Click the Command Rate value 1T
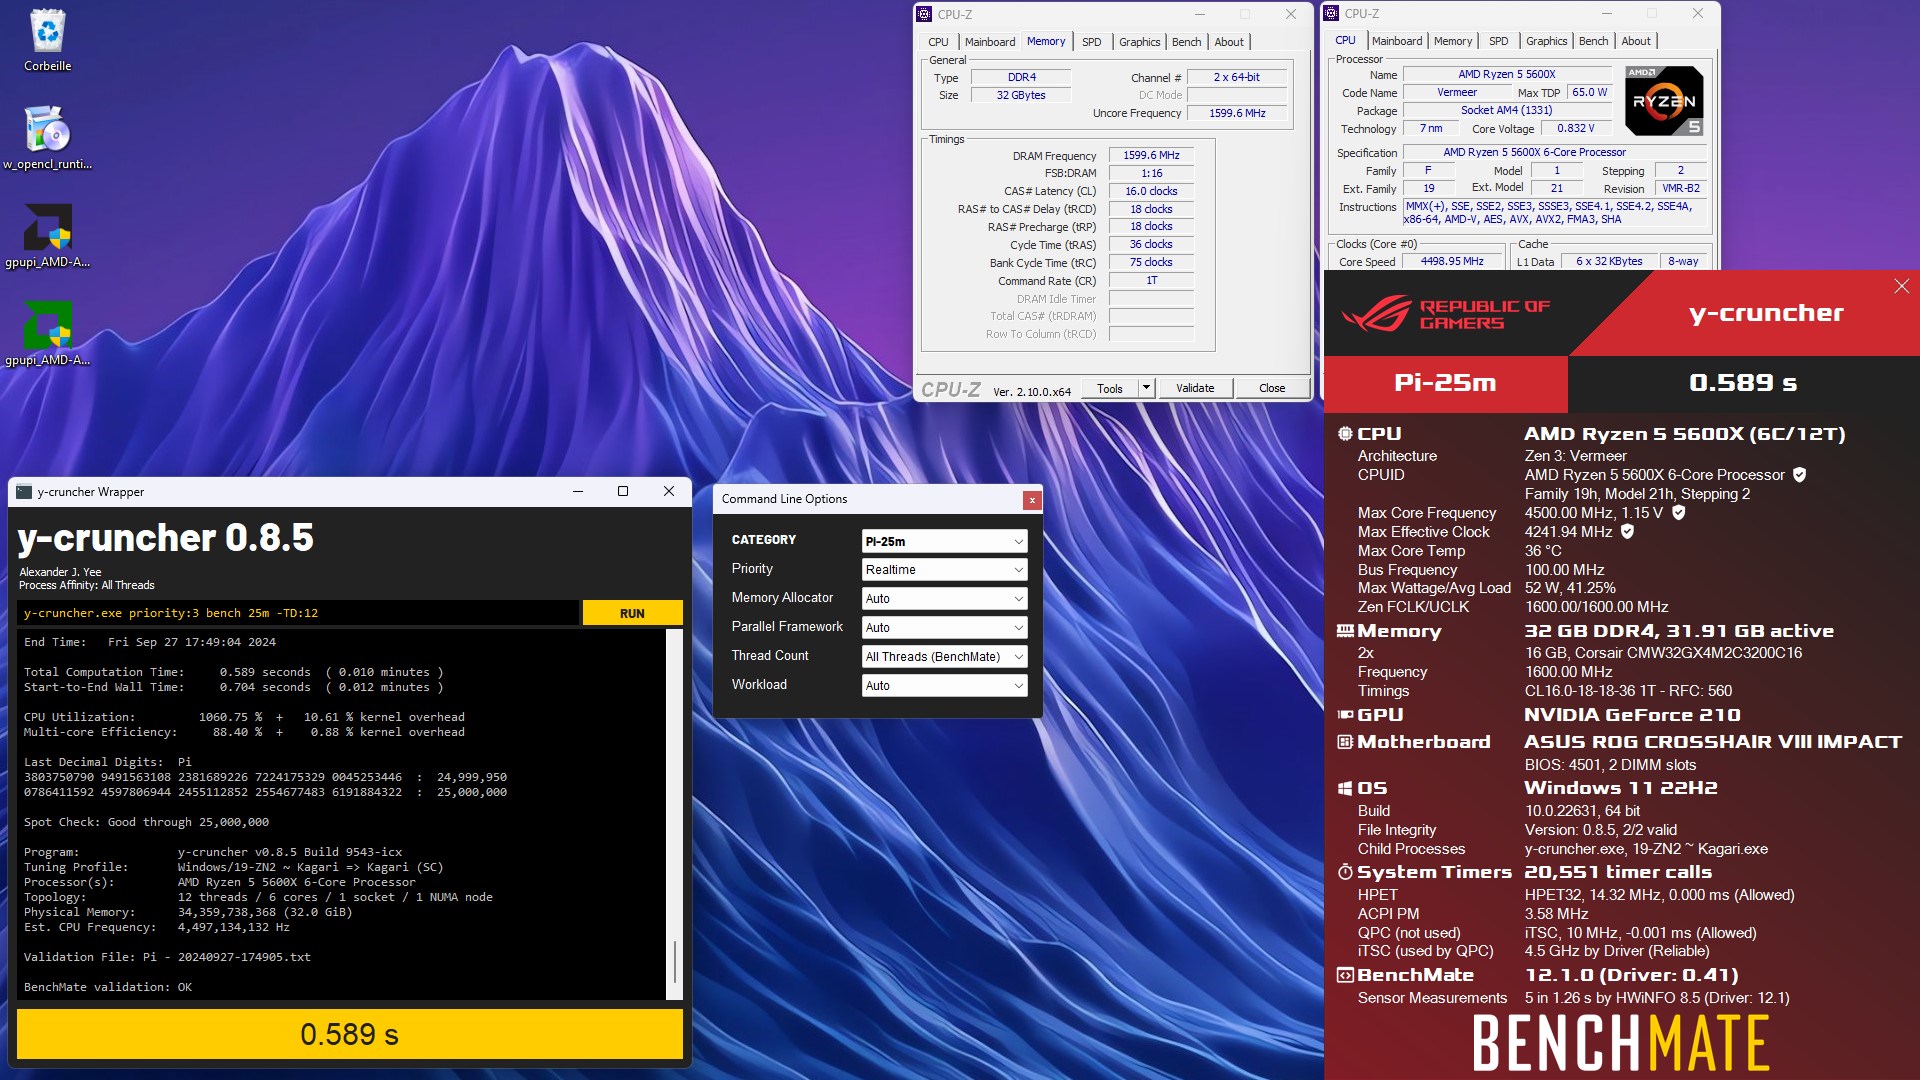The height and width of the screenshot is (1080, 1920). tap(1151, 281)
